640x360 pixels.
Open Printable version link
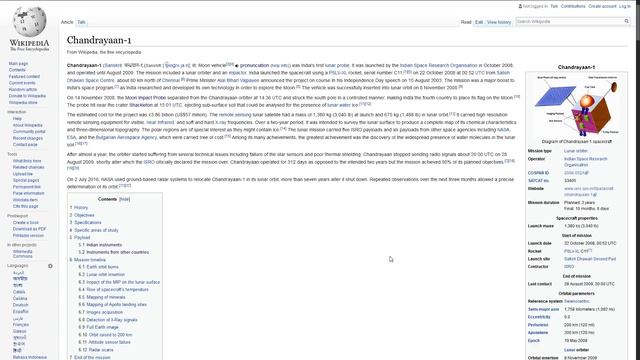(x=28, y=236)
